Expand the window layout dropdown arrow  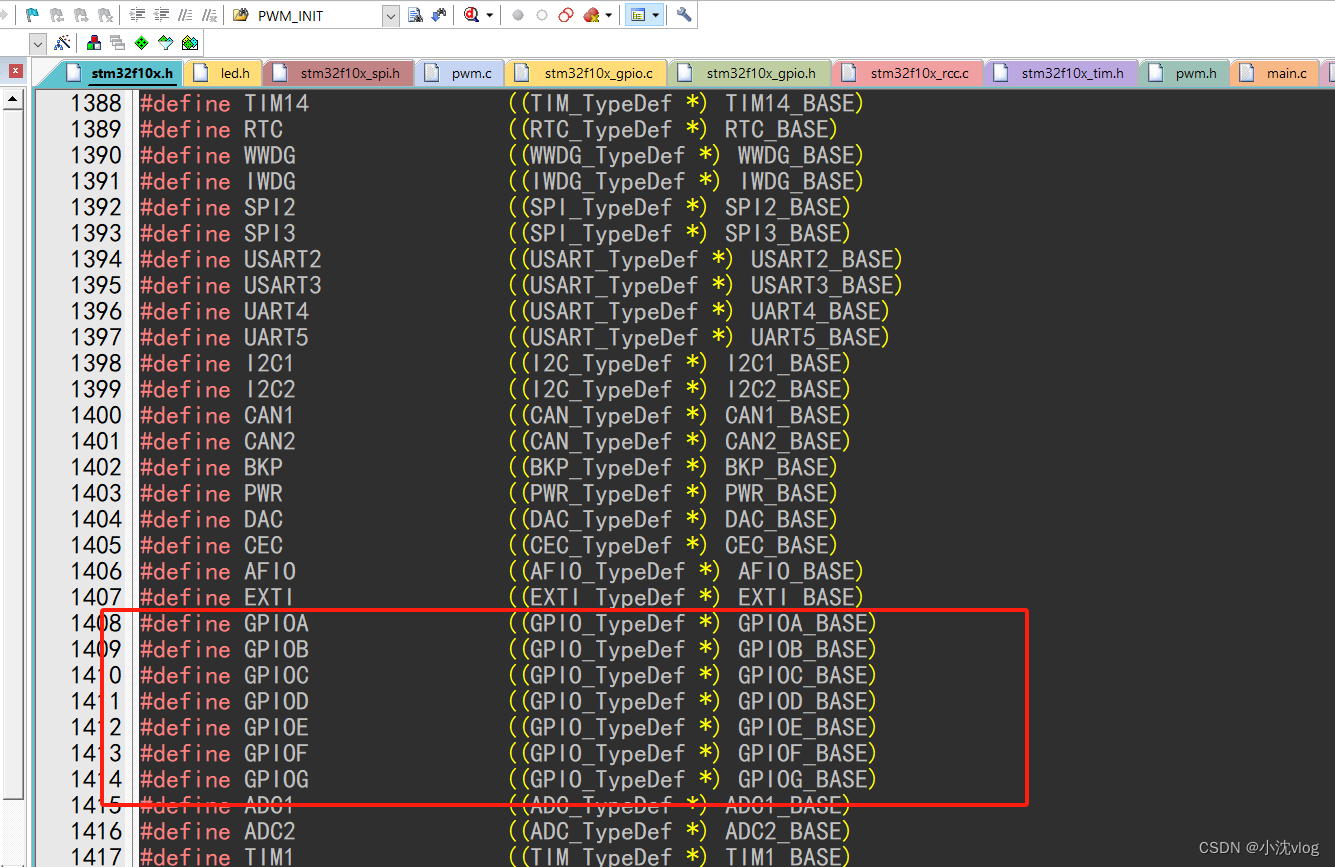pos(656,15)
